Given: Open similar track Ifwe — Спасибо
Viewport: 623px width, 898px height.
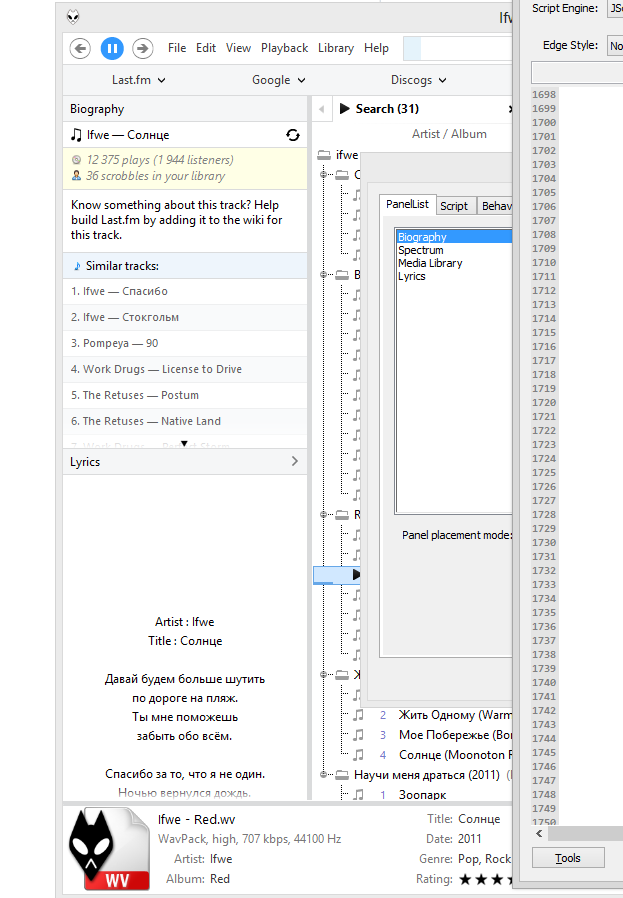Looking at the screenshot, I should click(x=185, y=292).
